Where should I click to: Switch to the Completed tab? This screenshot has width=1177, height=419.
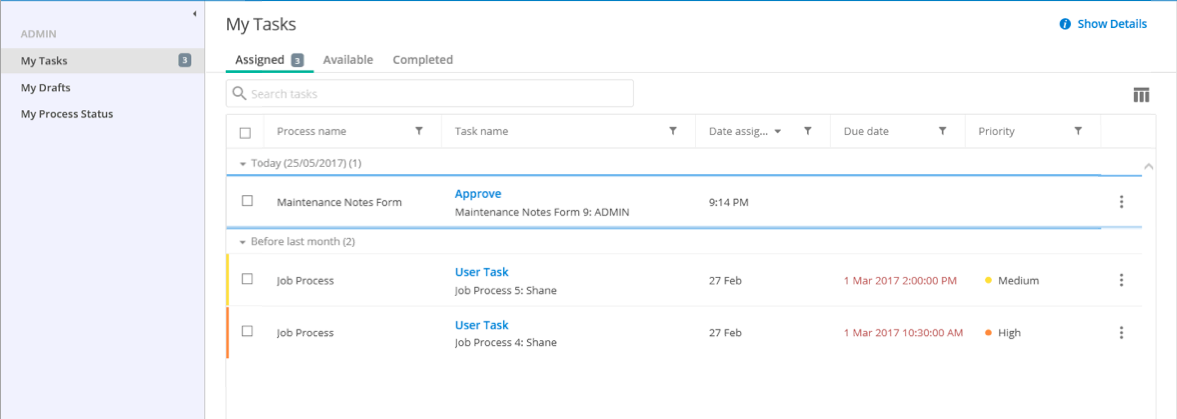[x=422, y=60]
